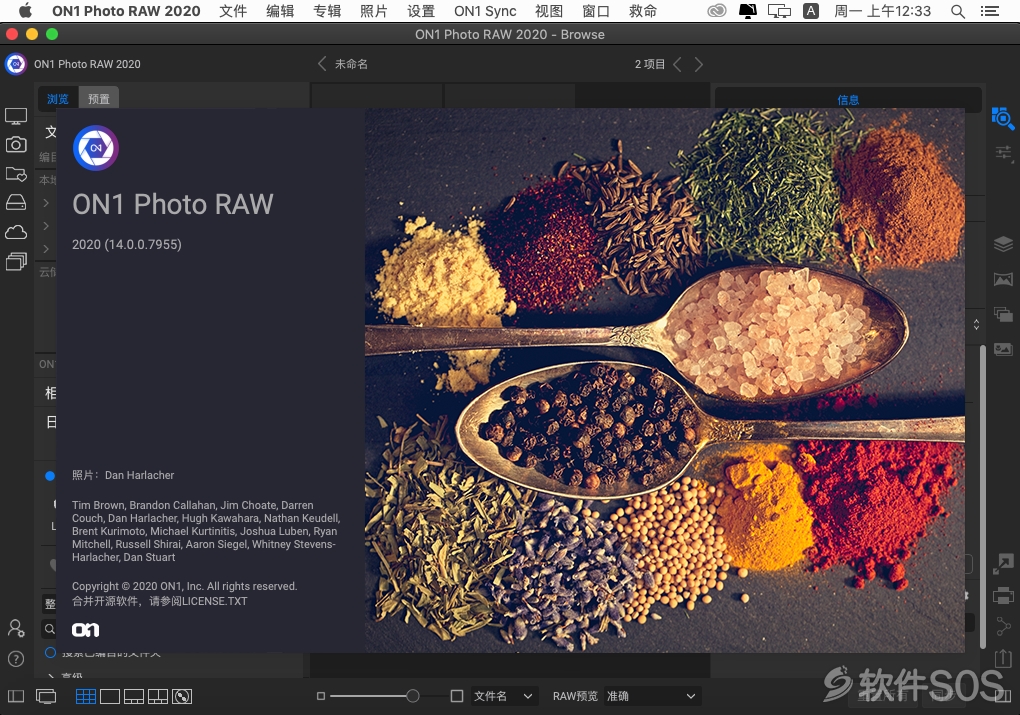Open Creative Cloud menu bar icon
The image size is (1020, 715).
[x=717, y=11]
